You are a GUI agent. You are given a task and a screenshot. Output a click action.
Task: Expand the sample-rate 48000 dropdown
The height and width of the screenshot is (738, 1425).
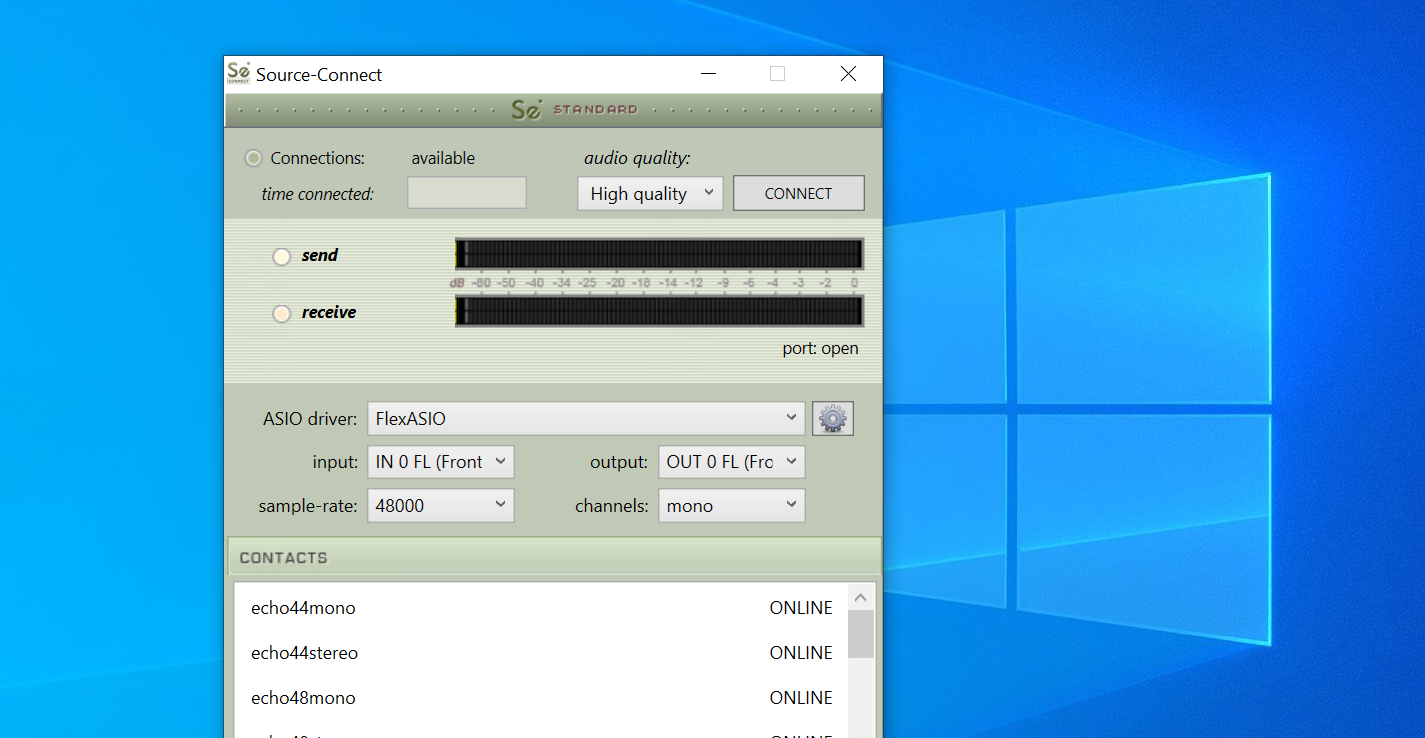[x=440, y=506]
